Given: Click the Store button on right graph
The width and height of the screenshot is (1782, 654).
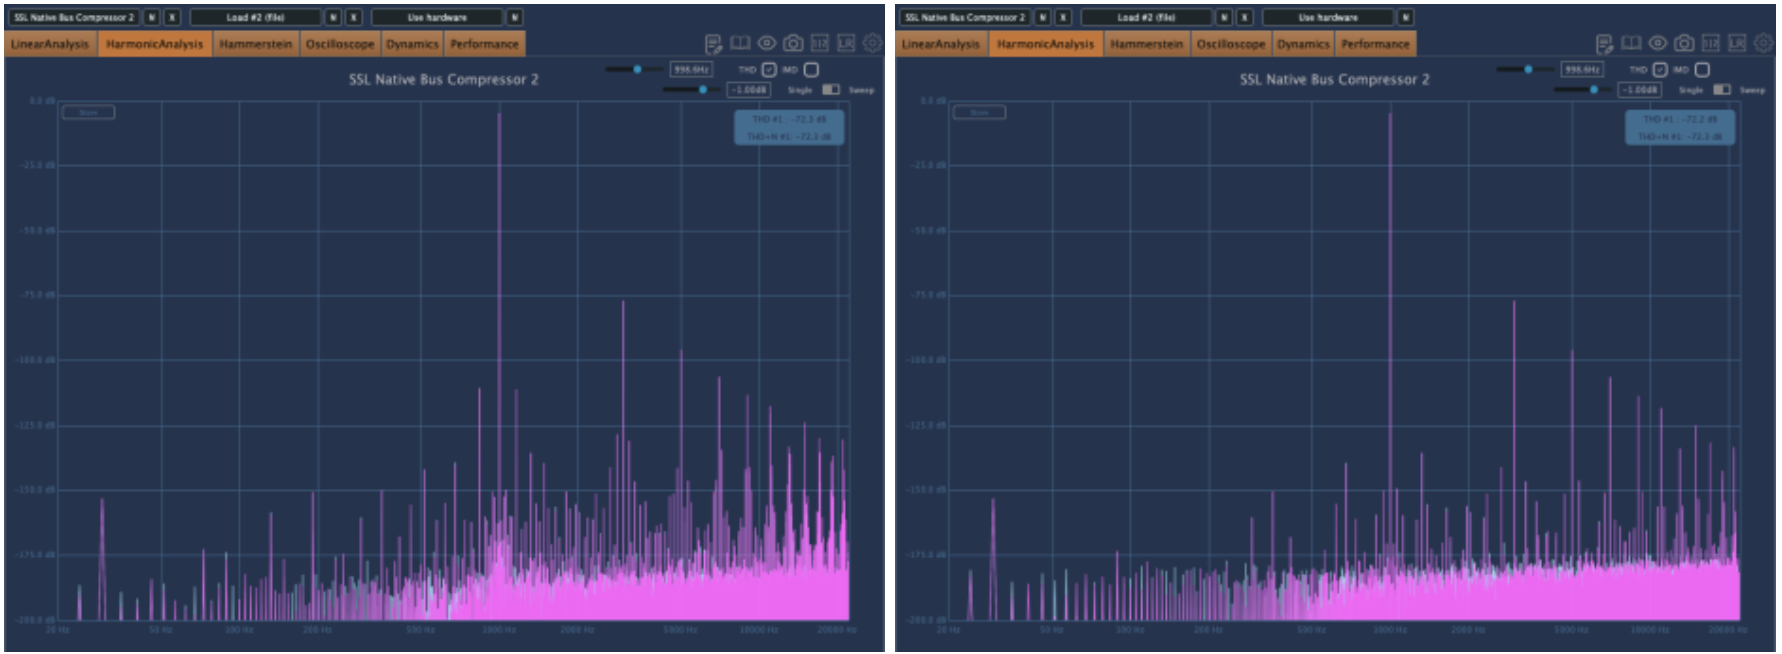Looking at the screenshot, I should [980, 112].
